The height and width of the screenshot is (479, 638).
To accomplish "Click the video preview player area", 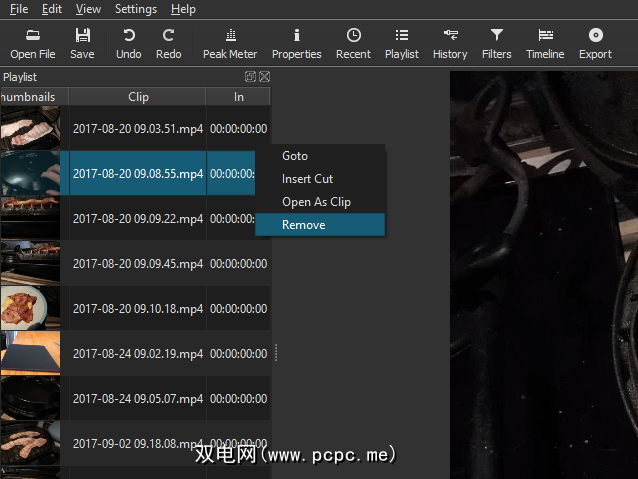I will pyautogui.click(x=544, y=275).
